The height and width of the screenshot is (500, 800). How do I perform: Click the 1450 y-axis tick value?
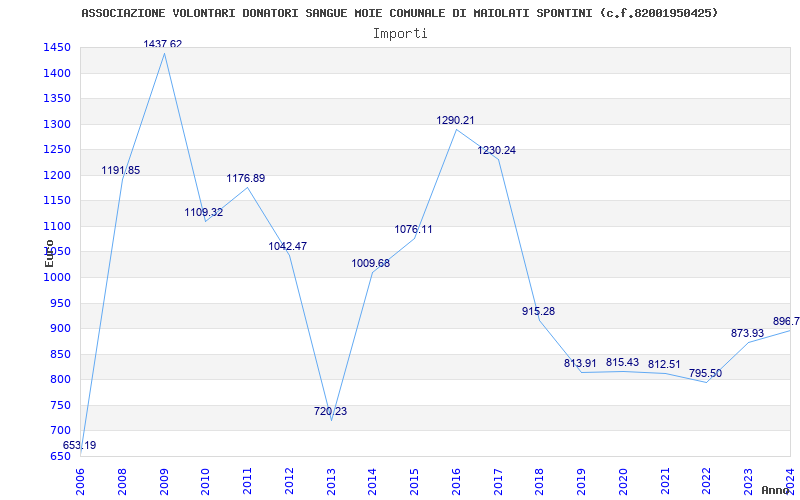tap(57, 48)
